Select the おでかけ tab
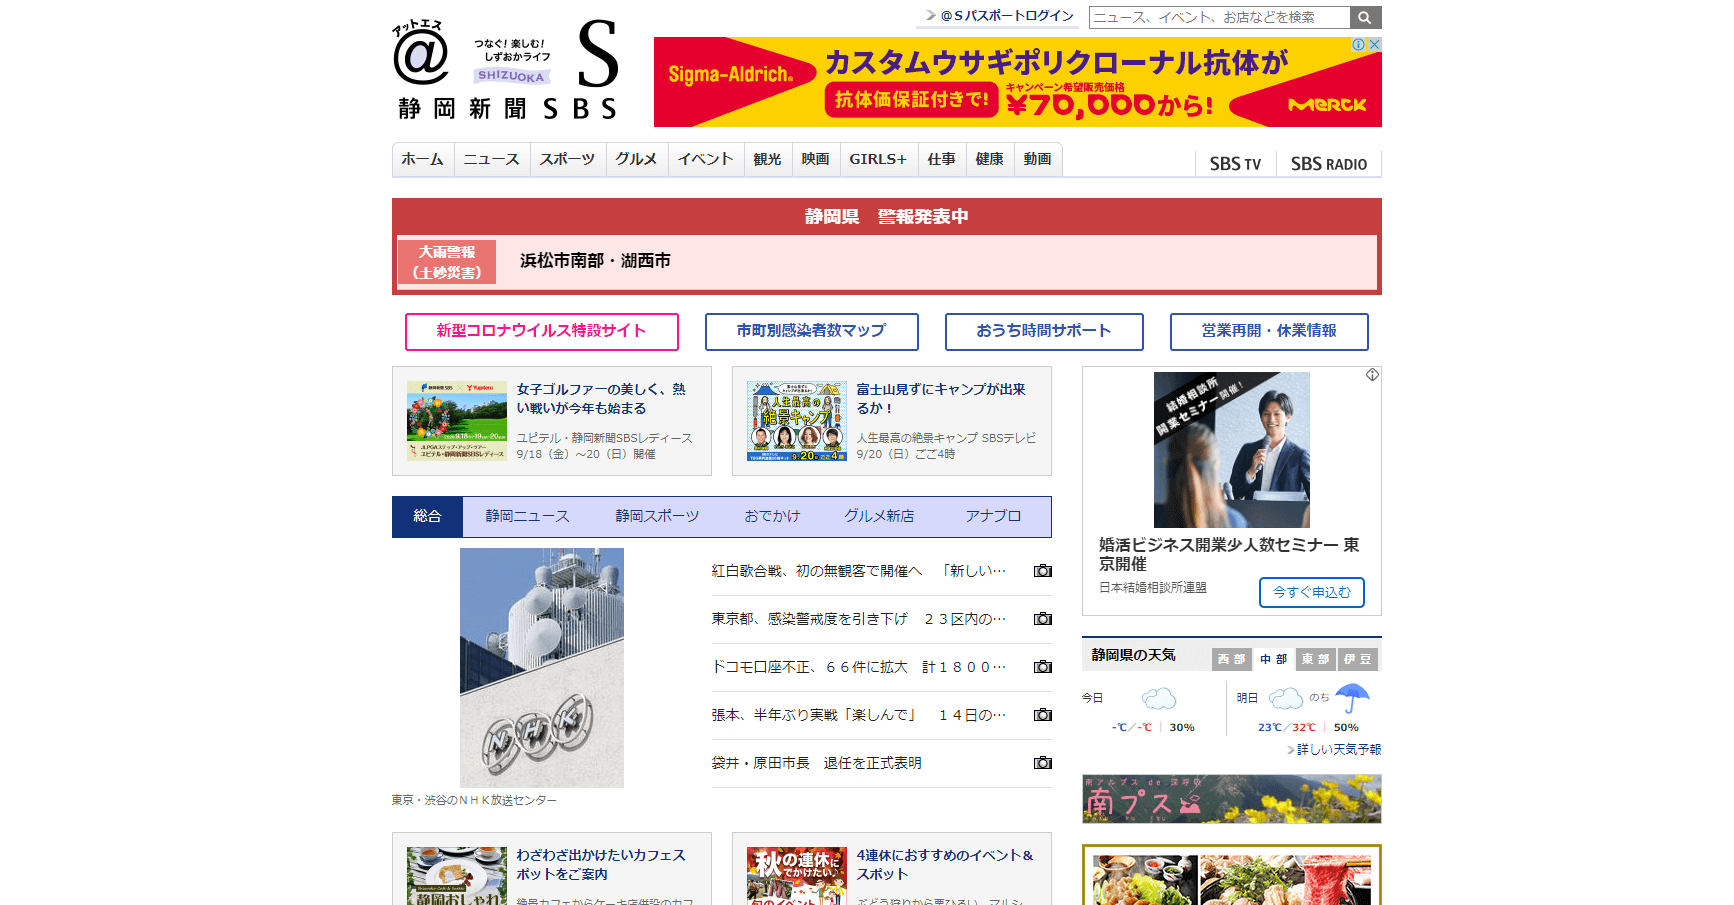 tap(772, 516)
